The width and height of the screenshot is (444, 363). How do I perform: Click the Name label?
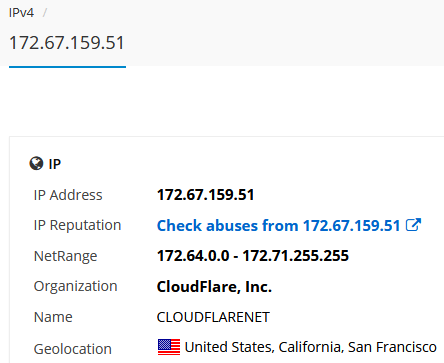tap(53, 317)
